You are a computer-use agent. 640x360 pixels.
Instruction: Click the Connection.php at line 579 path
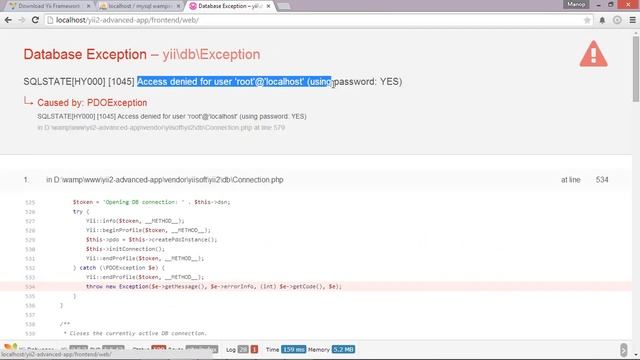click(161, 128)
